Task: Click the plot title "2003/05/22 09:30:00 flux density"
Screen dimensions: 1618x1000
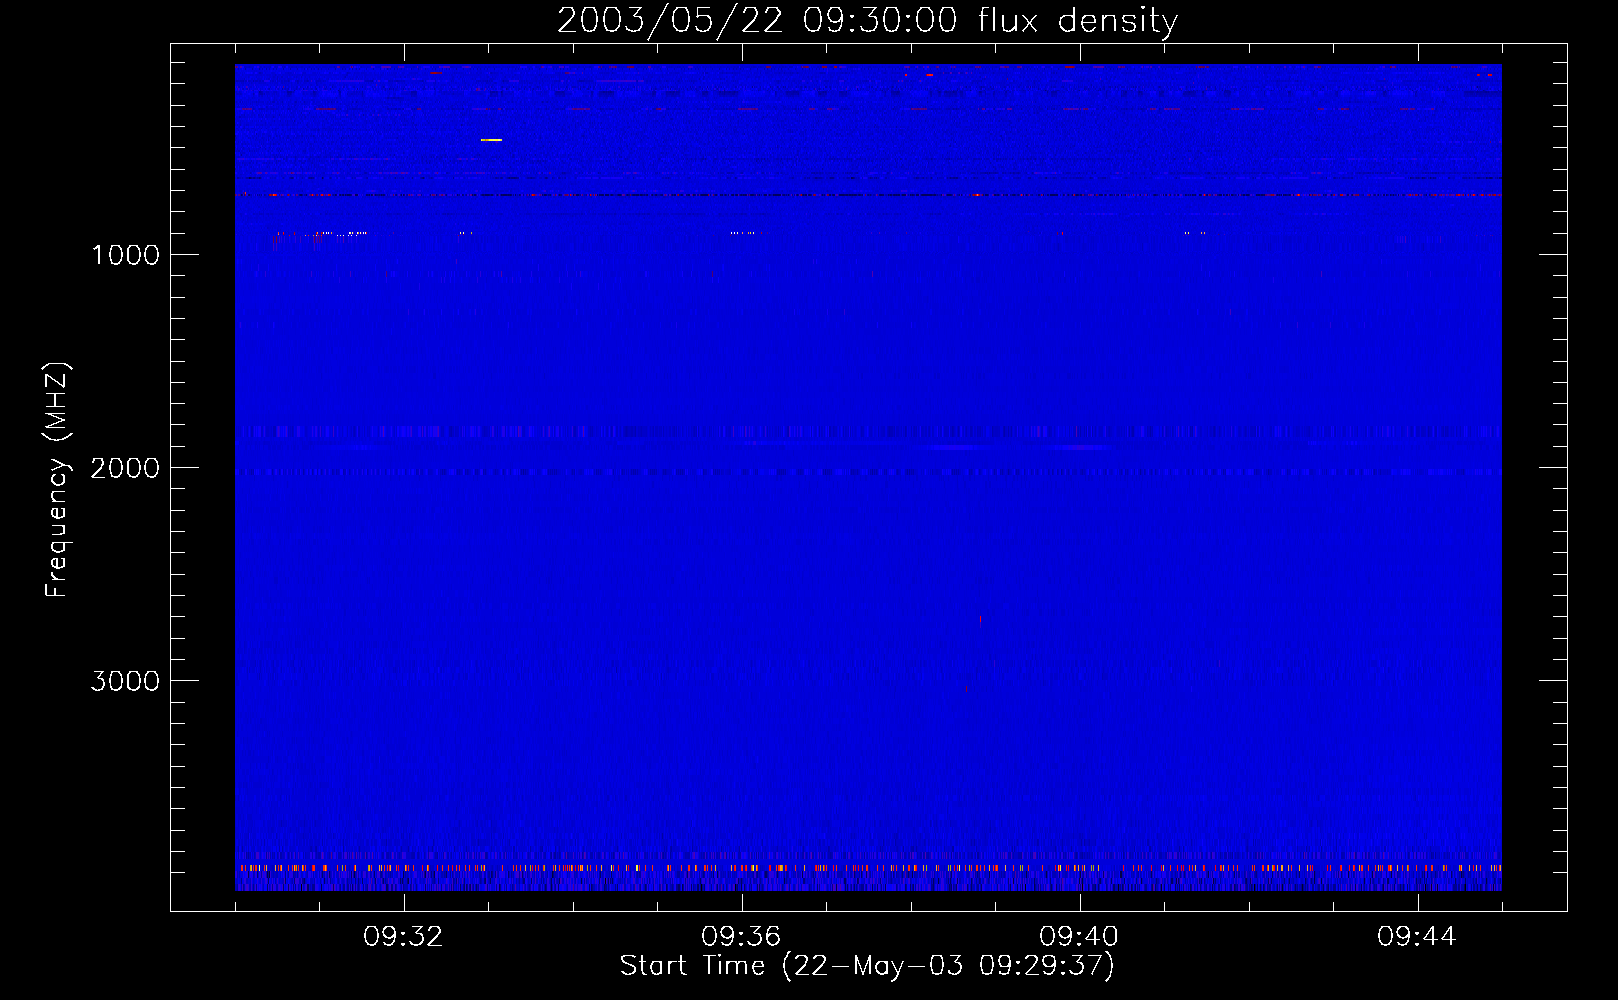Action: tap(867, 20)
